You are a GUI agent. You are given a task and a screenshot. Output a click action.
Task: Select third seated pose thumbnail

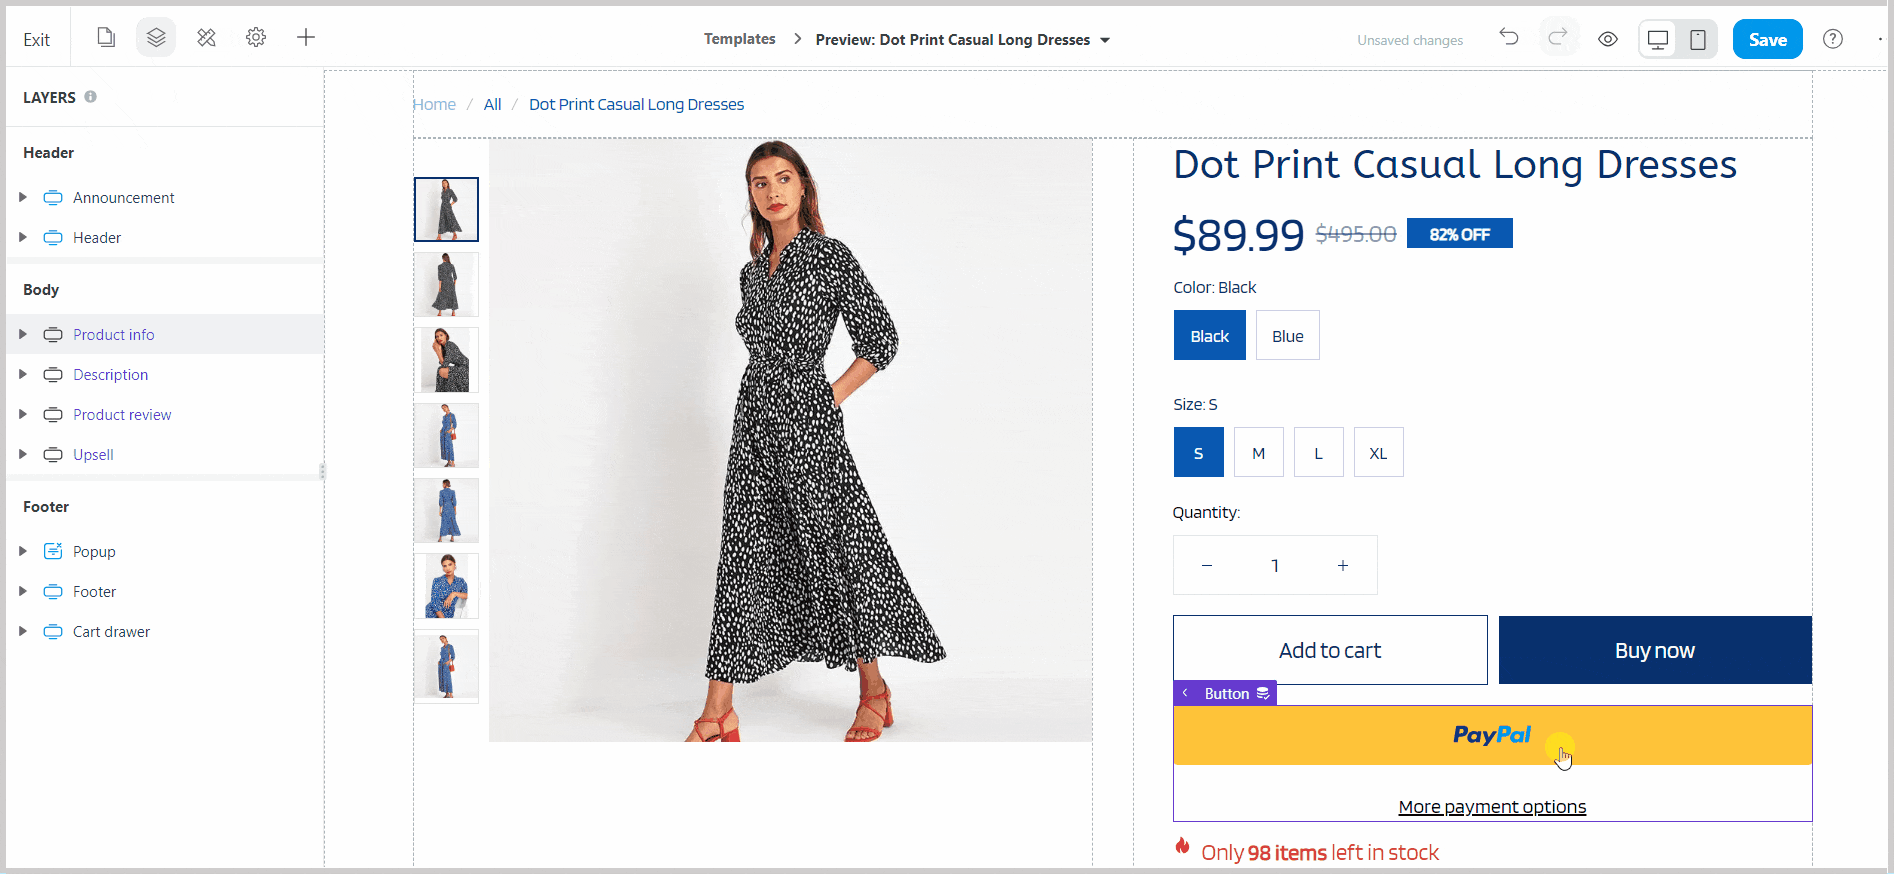pyautogui.click(x=447, y=360)
